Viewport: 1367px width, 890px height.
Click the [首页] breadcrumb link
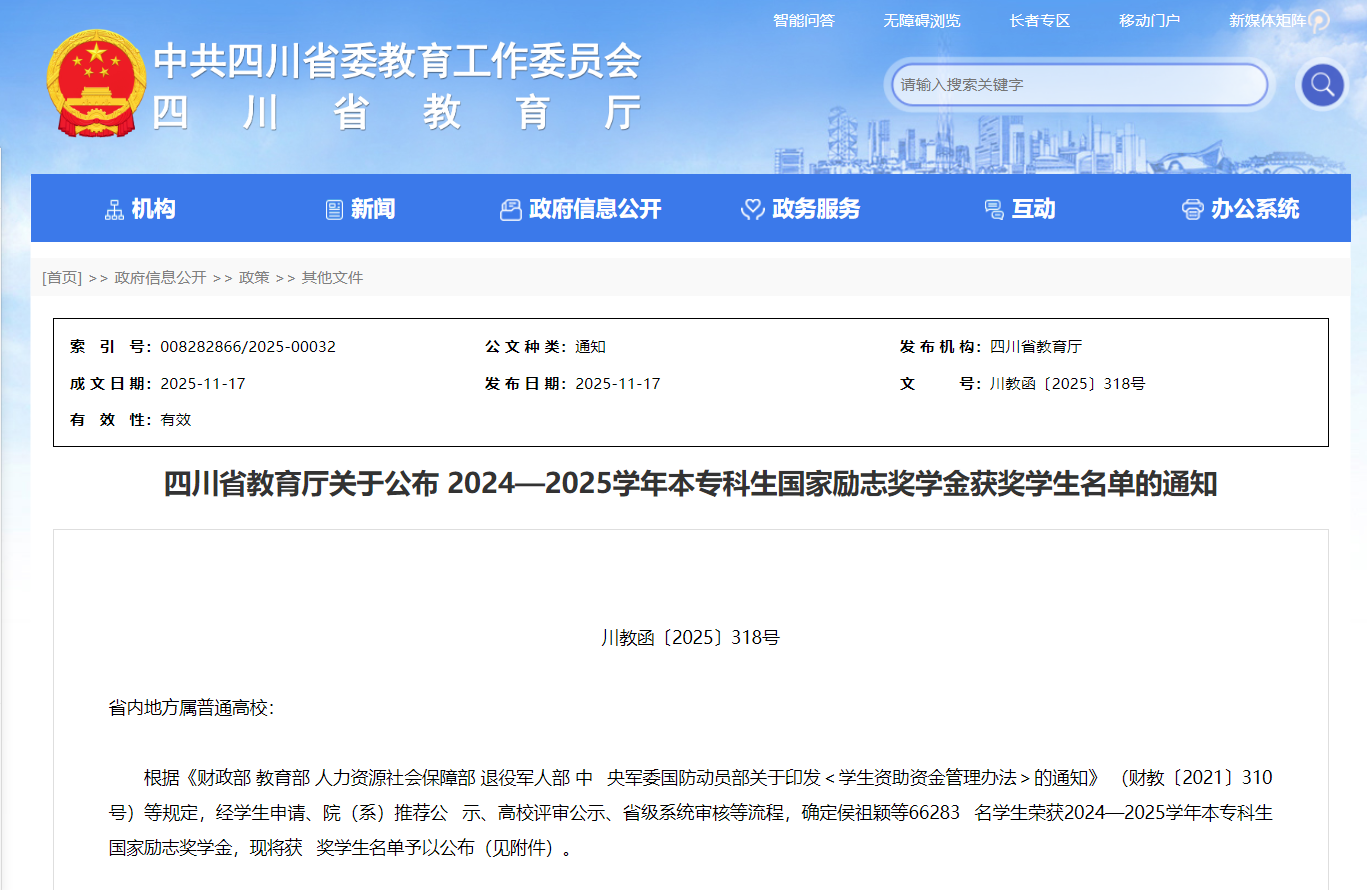tap(62, 278)
